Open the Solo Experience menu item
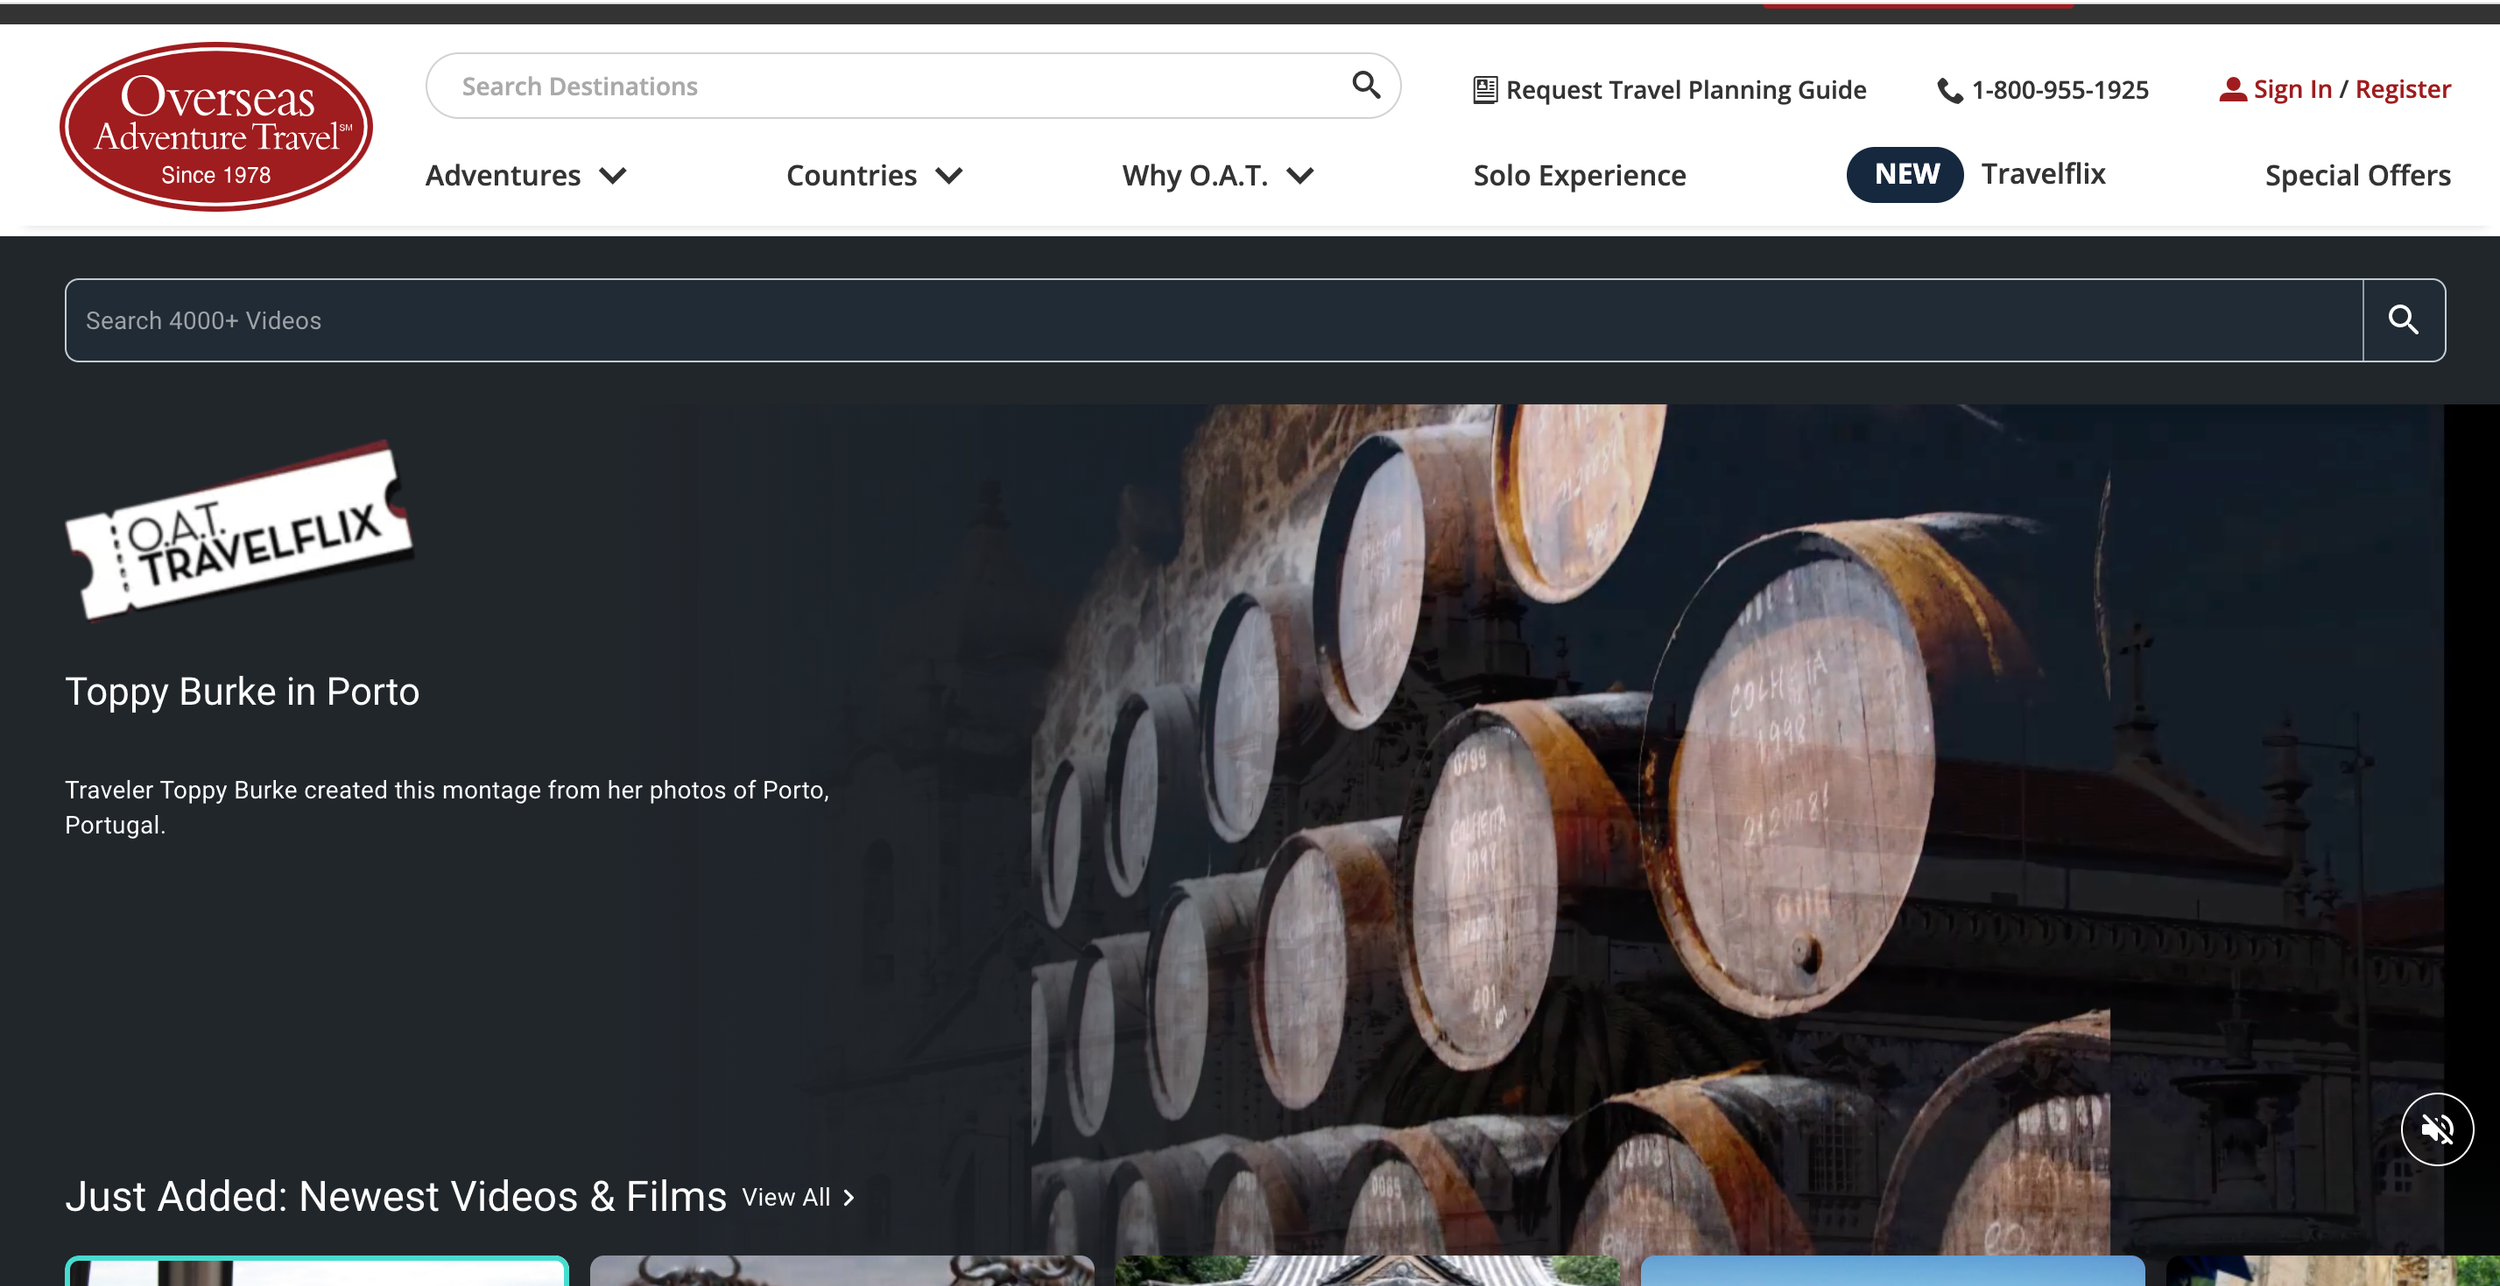The width and height of the screenshot is (2500, 1286). [1579, 176]
